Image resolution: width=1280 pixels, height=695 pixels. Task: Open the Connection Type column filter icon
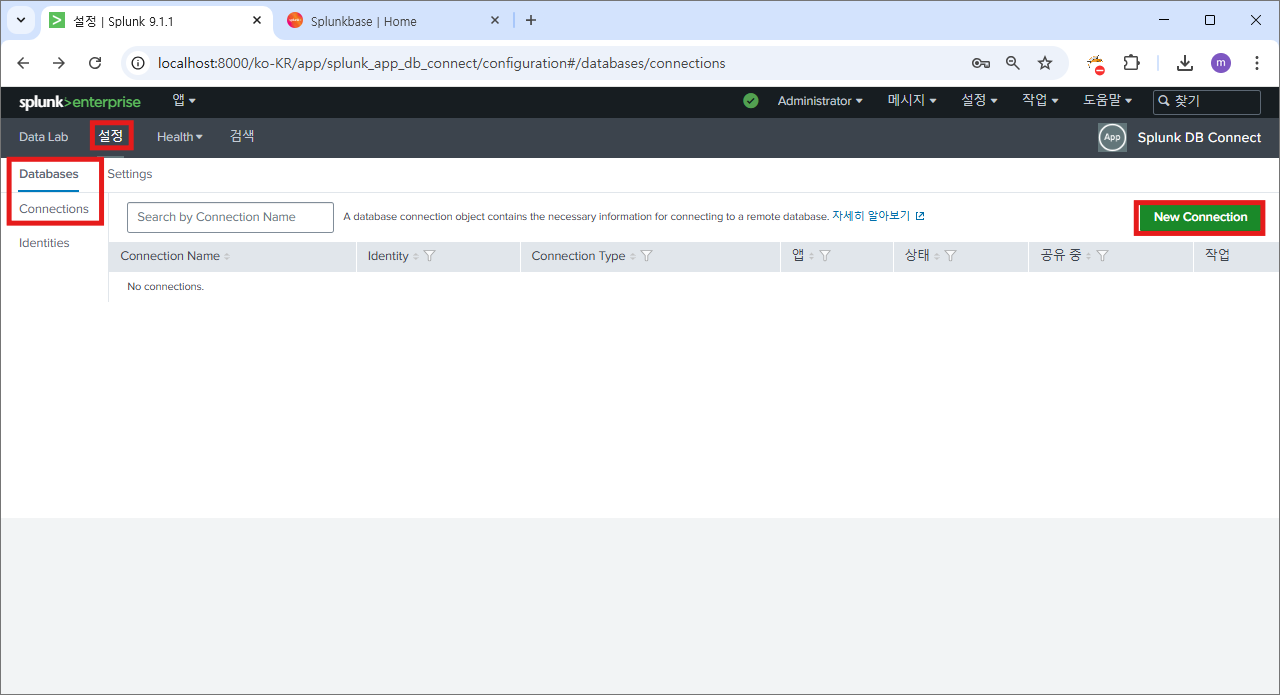(646, 256)
